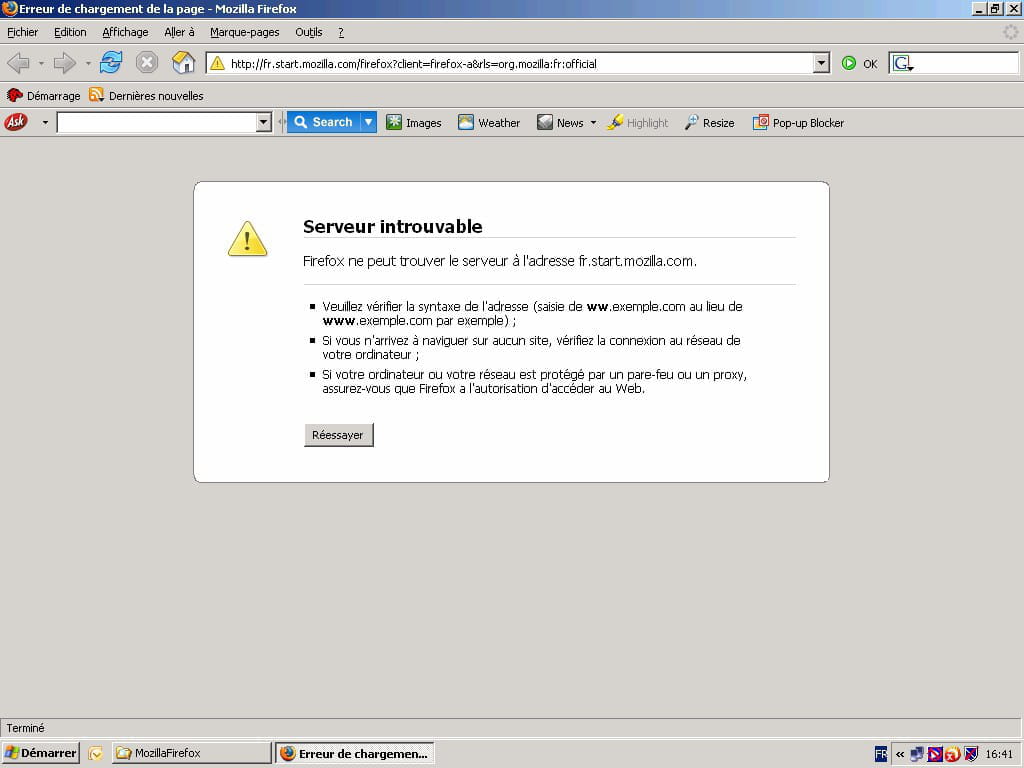Open the Edition menu
Viewport: 1024px width, 768px height.
(70, 32)
